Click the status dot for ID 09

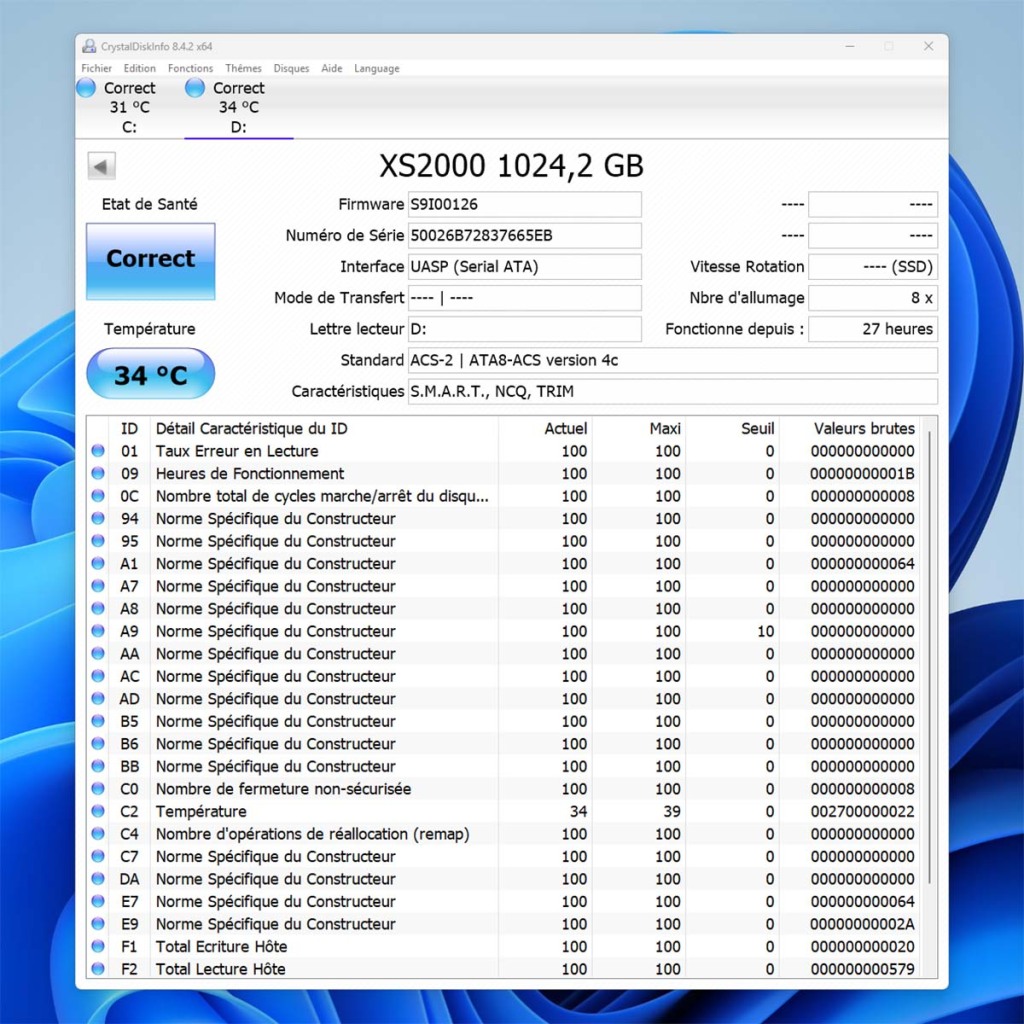(98, 473)
